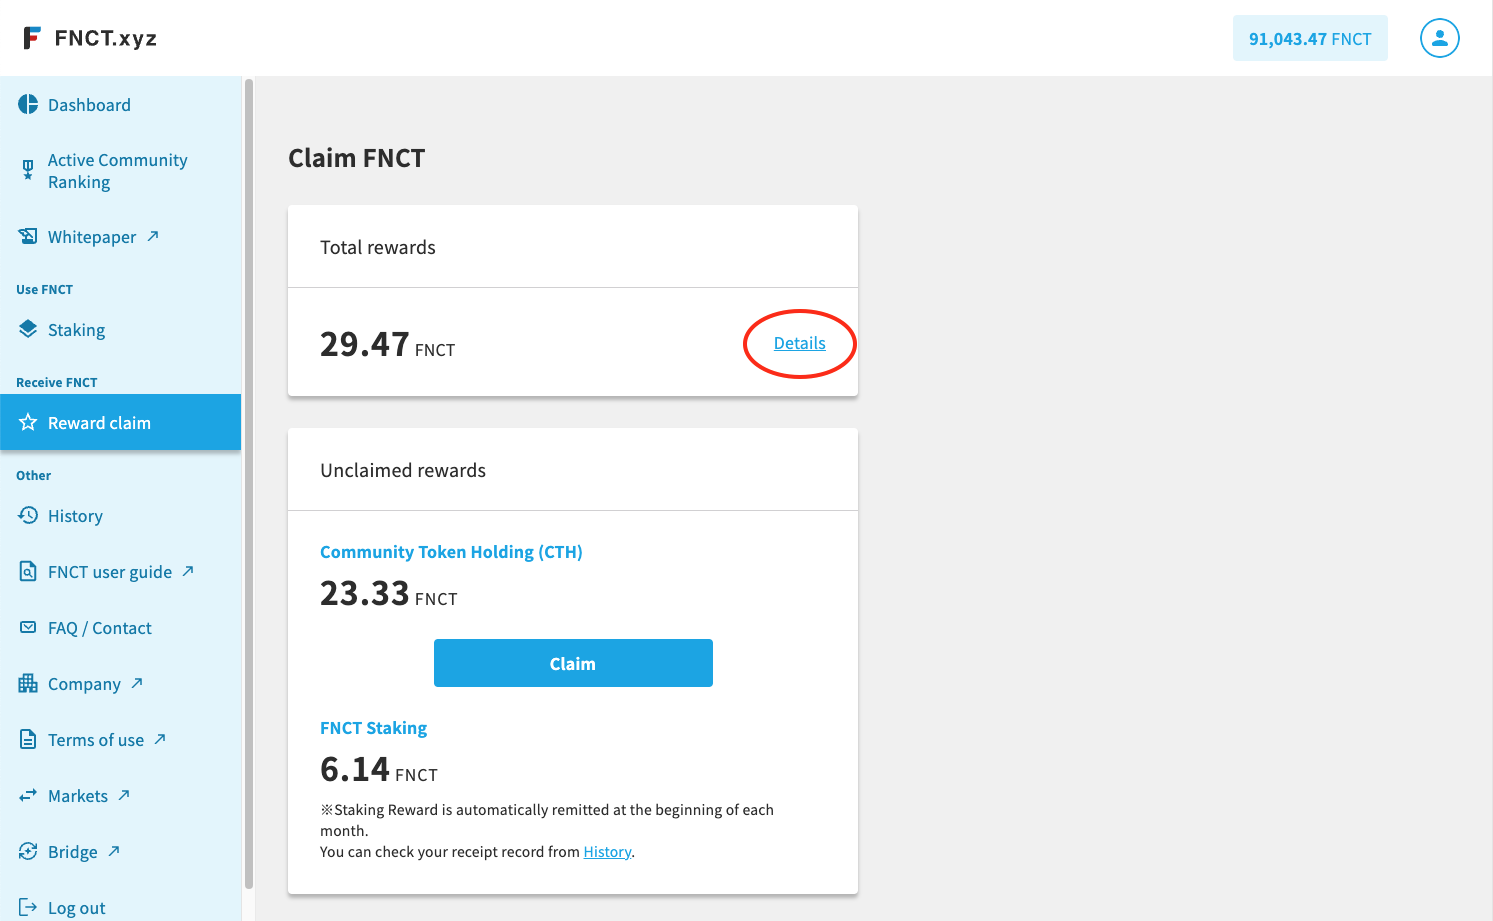Screen dimensions: 1493x921
Task: Open the Company building icon
Action: (x=28, y=683)
